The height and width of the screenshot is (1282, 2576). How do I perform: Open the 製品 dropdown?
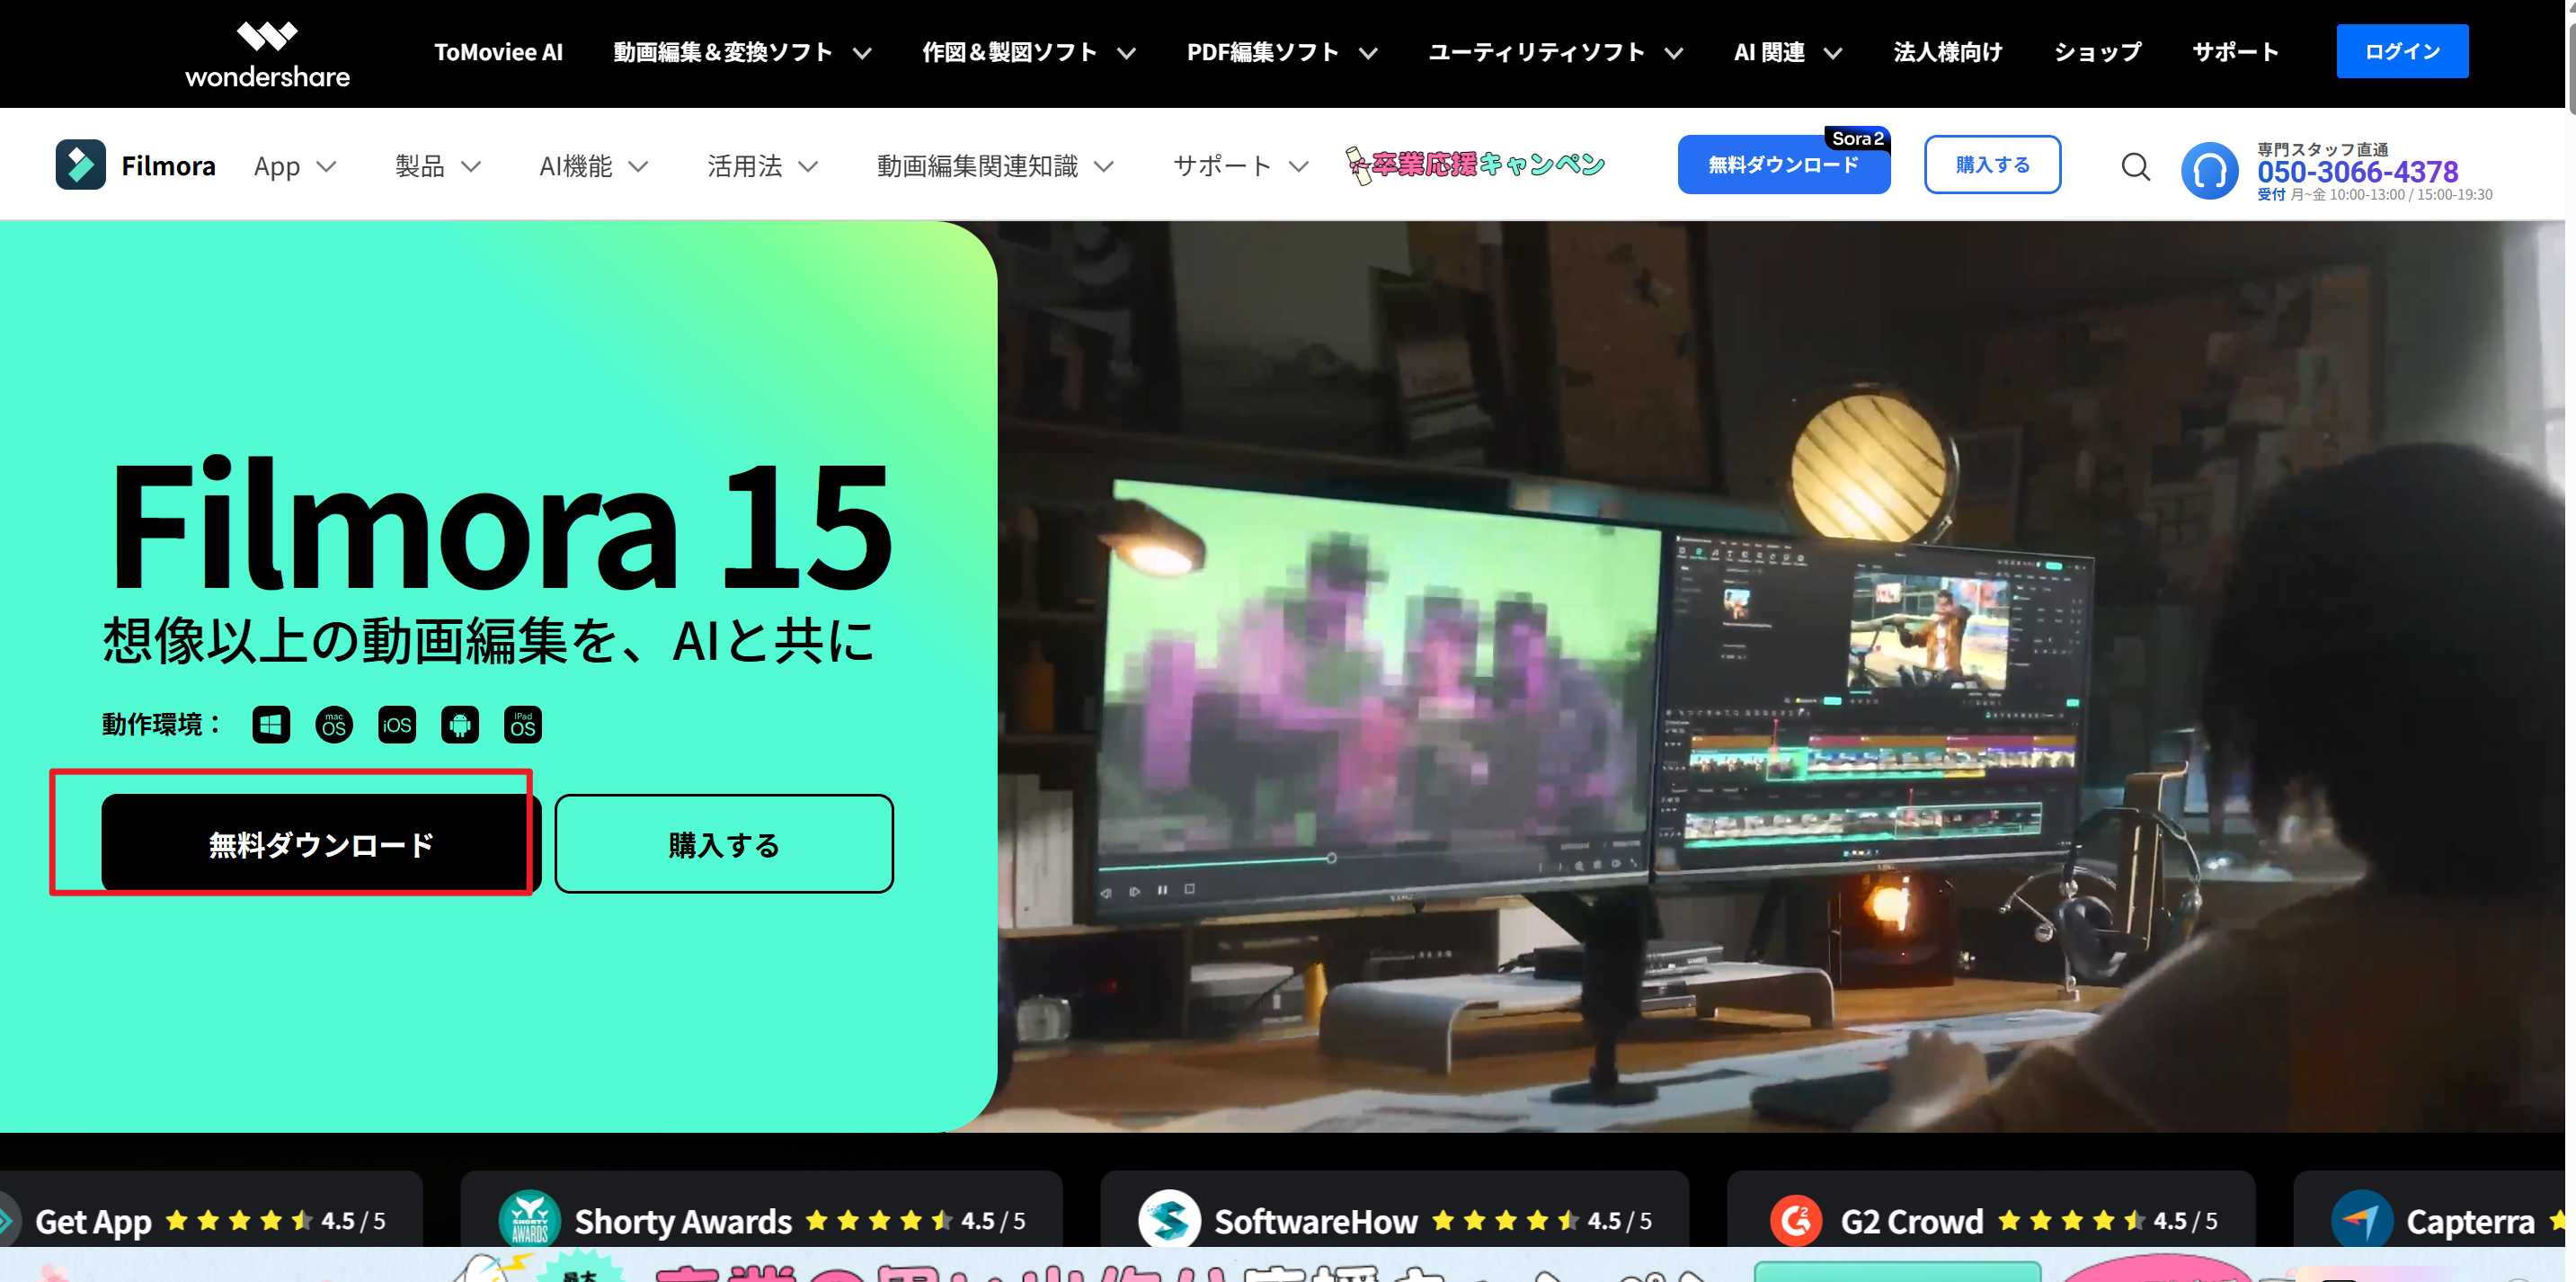(x=438, y=166)
